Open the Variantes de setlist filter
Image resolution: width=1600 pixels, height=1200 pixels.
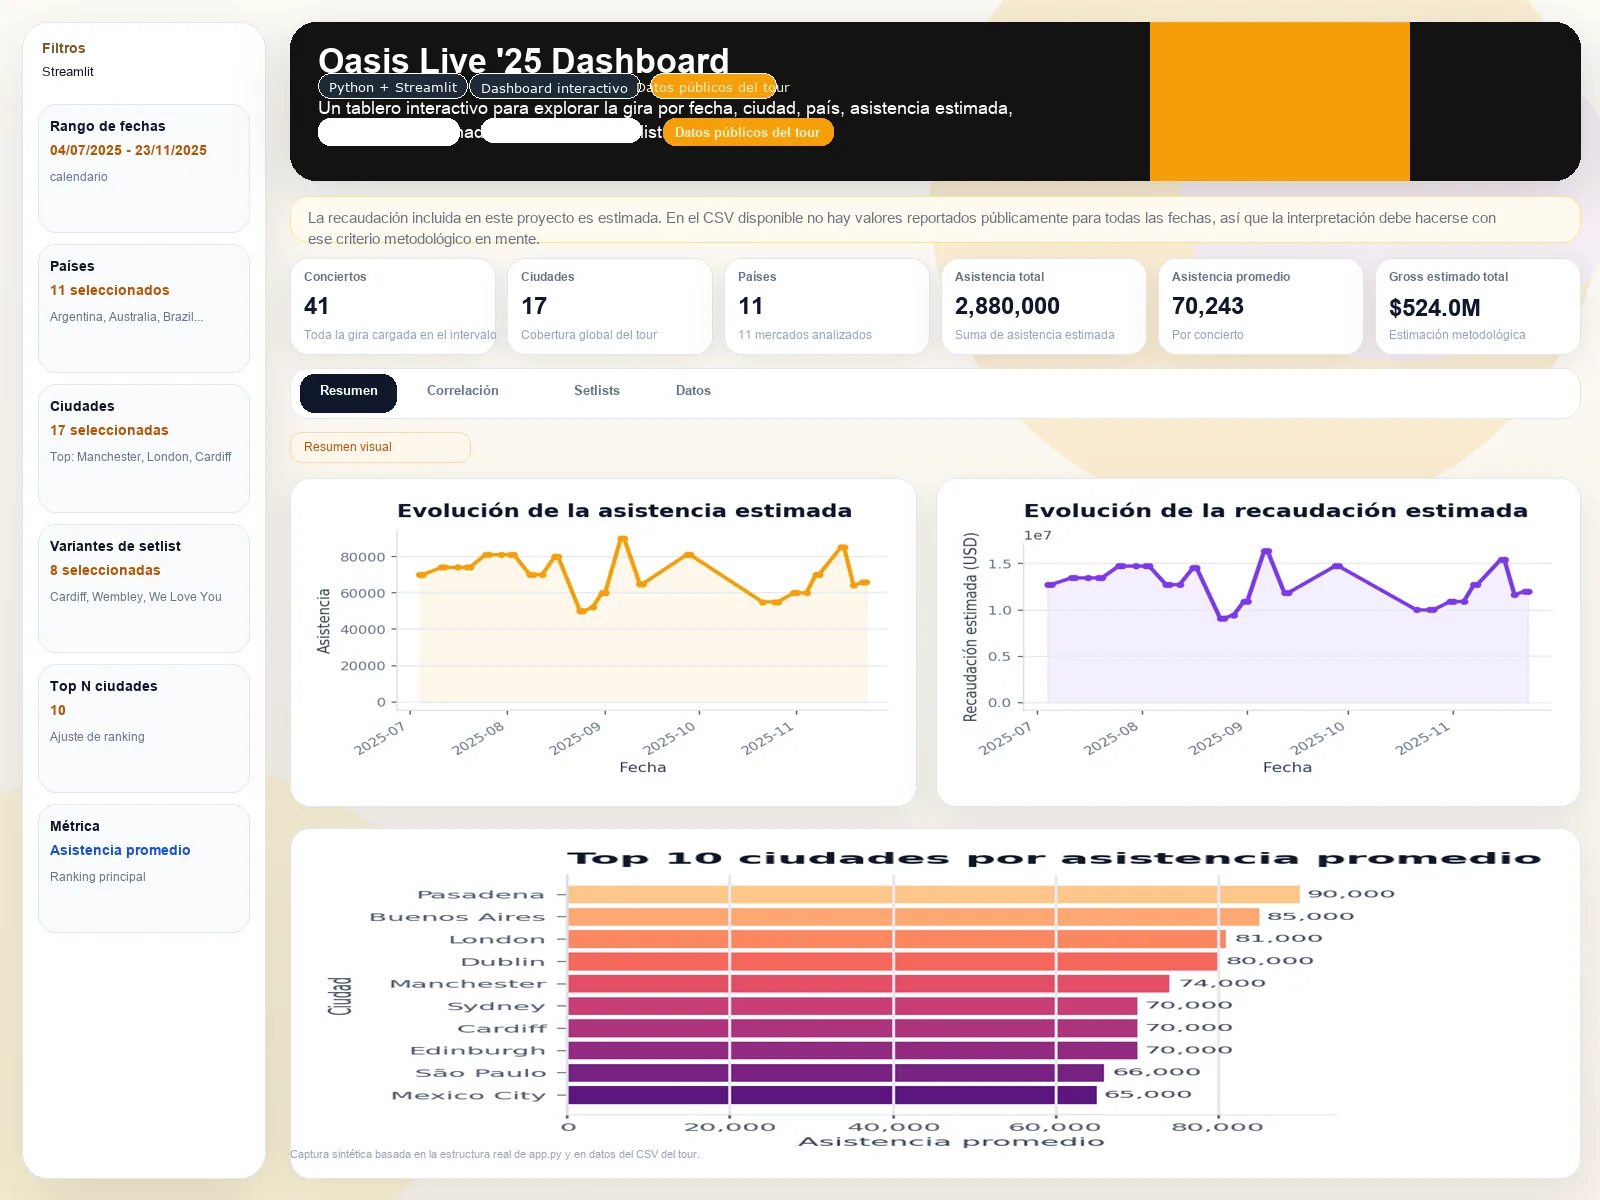(x=144, y=588)
